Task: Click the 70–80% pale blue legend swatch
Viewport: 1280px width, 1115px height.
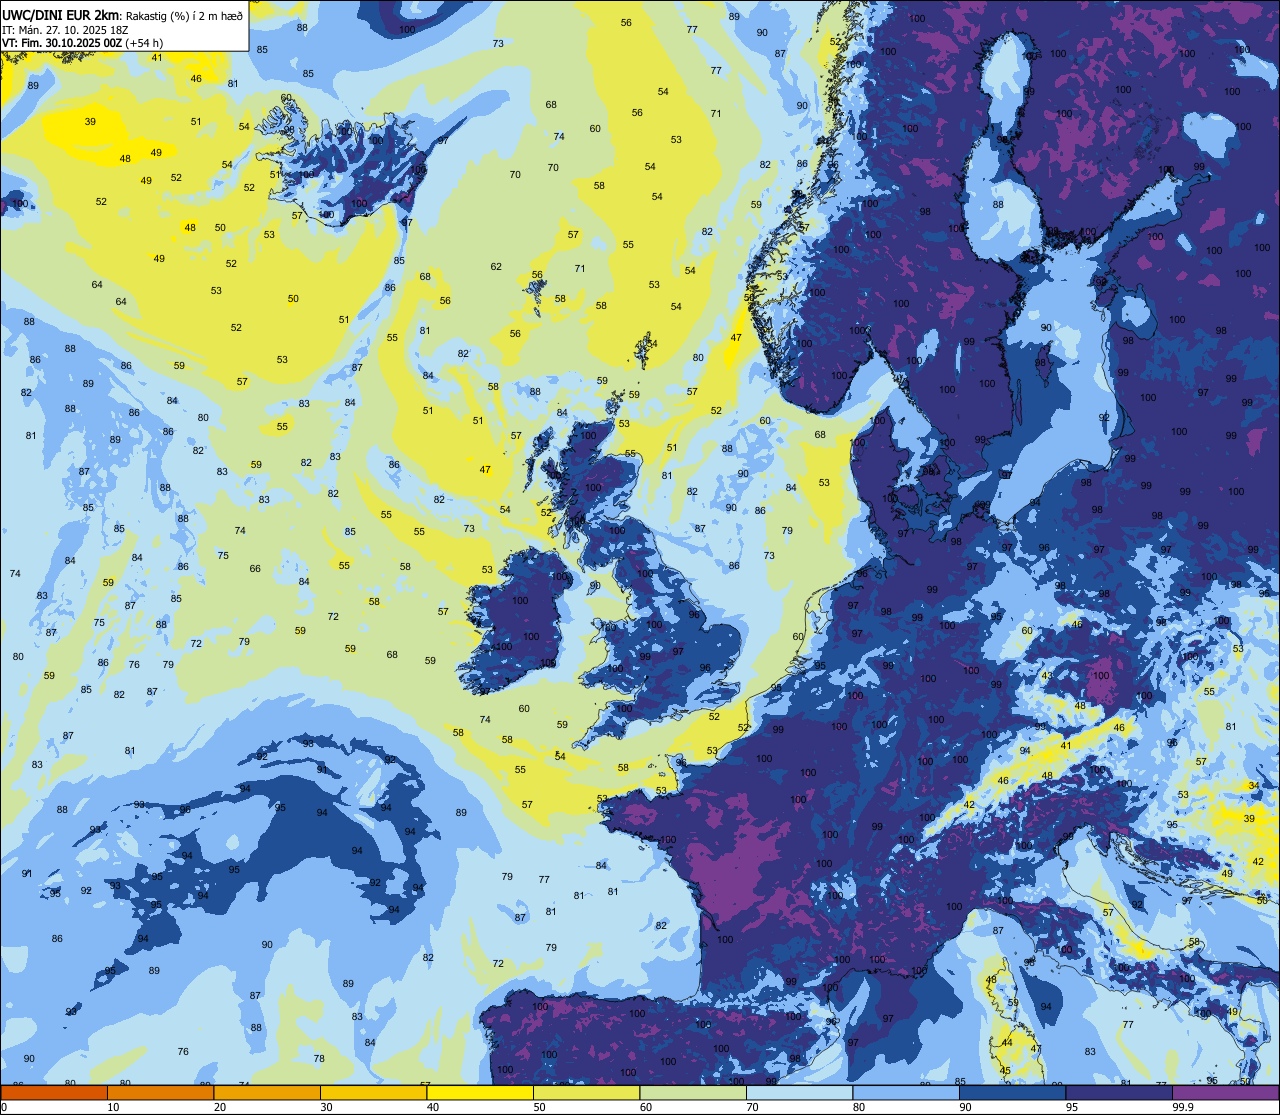Action: pos(799,1092)
